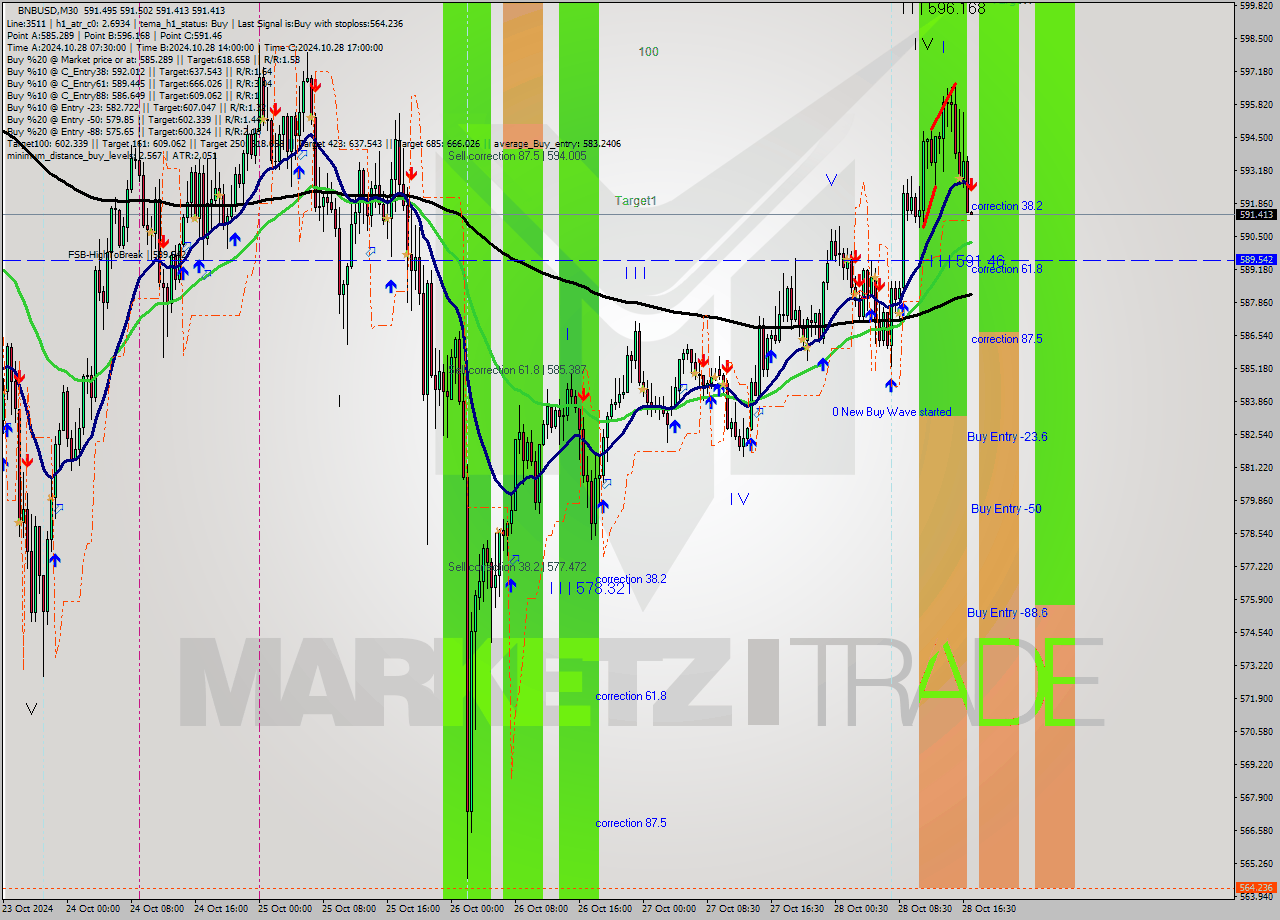The image size is (1280, 920).
Task: Click the blue 589.542 price level box
Action: coord(1257,259)
